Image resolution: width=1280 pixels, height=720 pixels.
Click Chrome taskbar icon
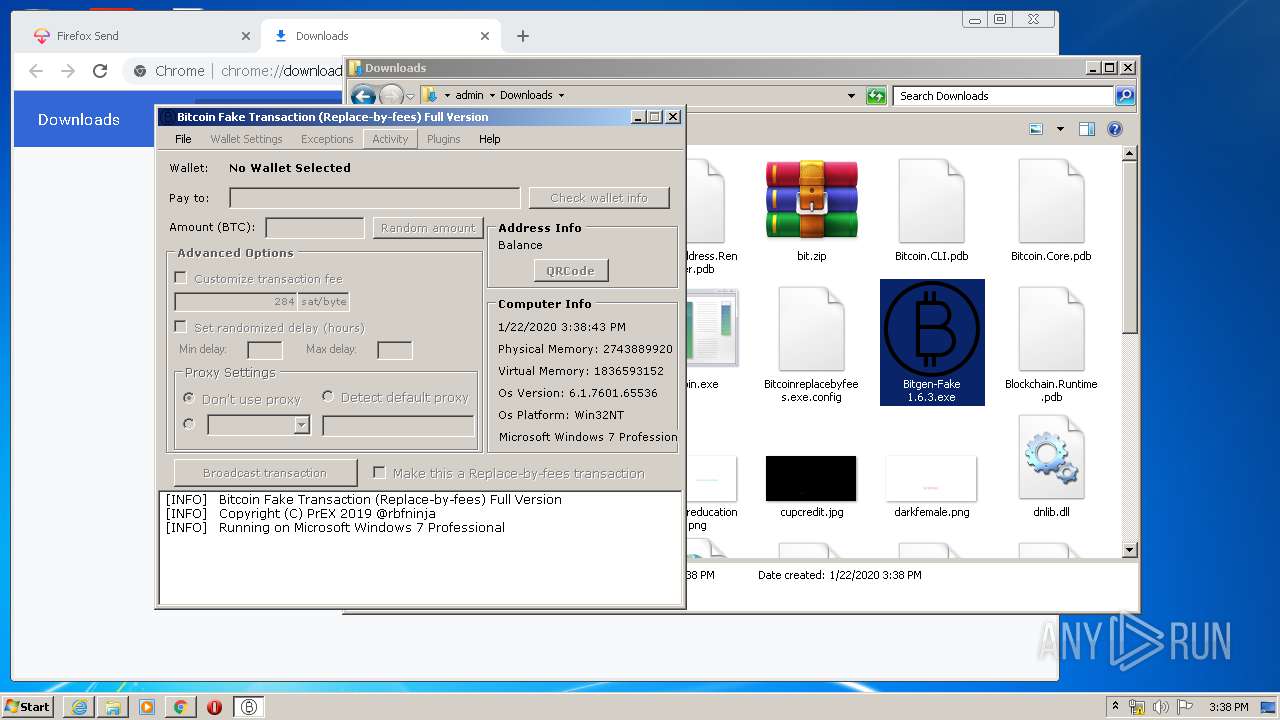(x=181, y=707)
